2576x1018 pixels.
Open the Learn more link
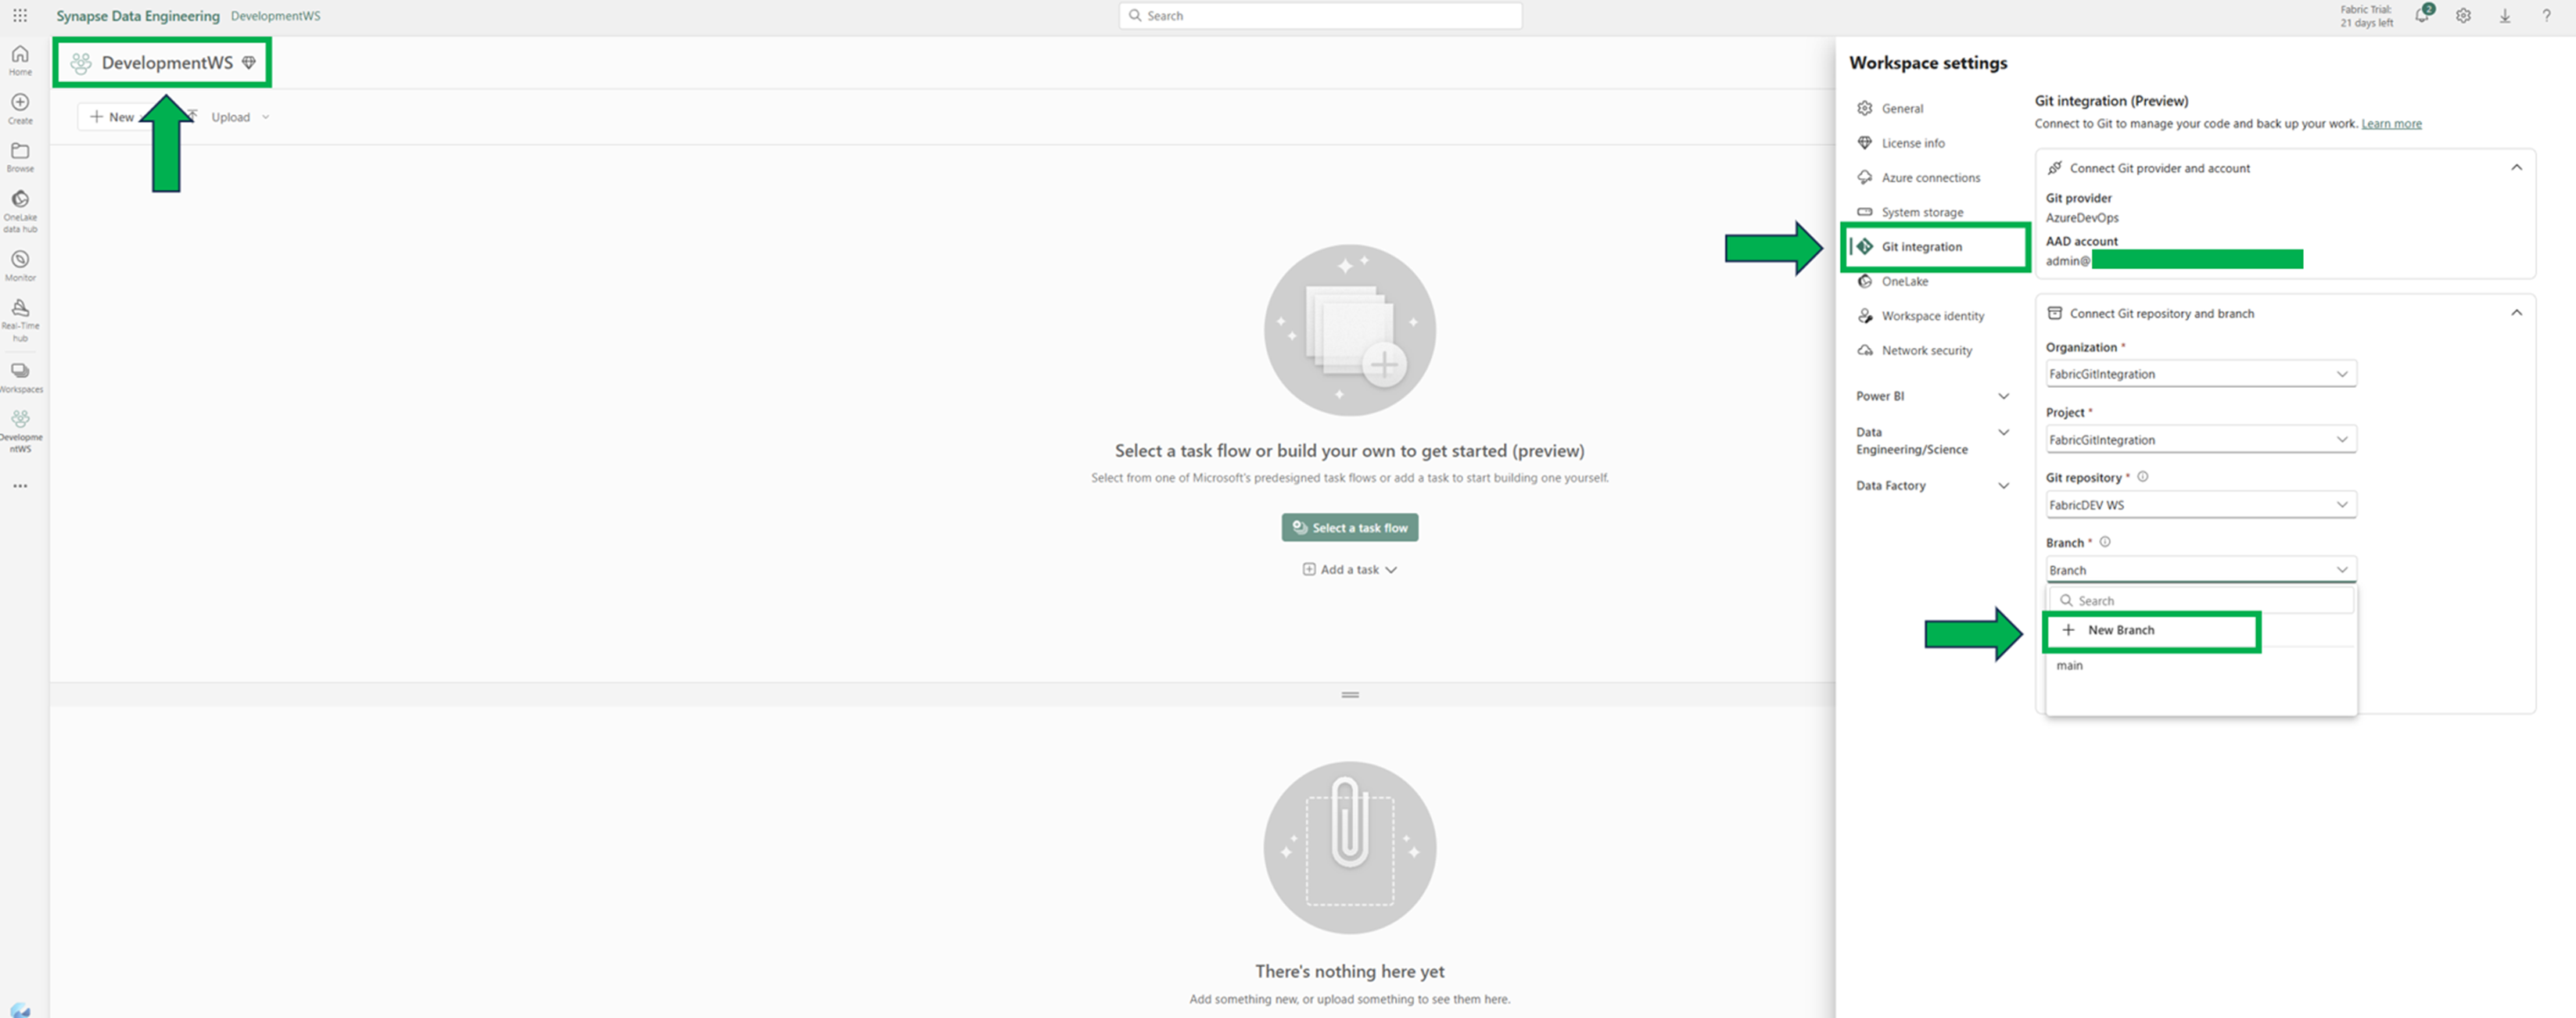coord(2391,124)
